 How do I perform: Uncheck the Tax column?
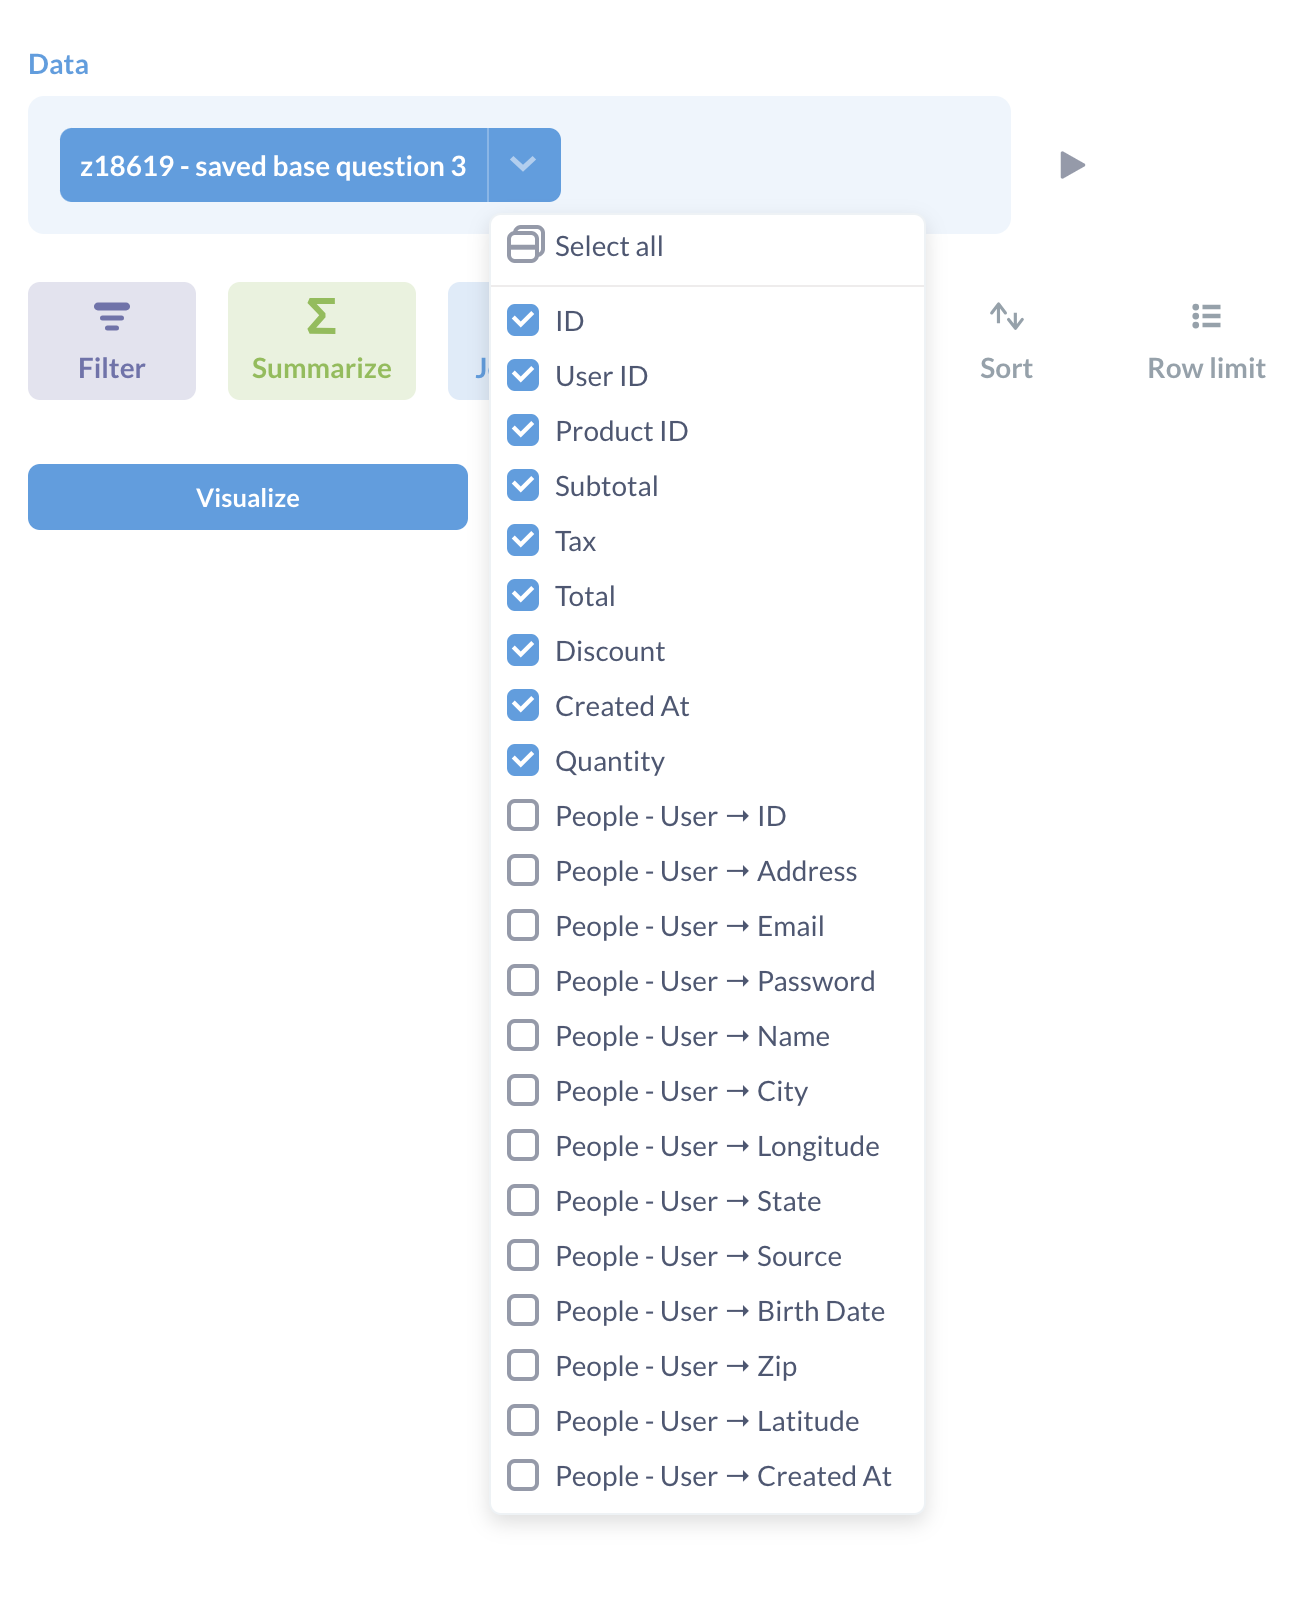(x=523, y=540)
